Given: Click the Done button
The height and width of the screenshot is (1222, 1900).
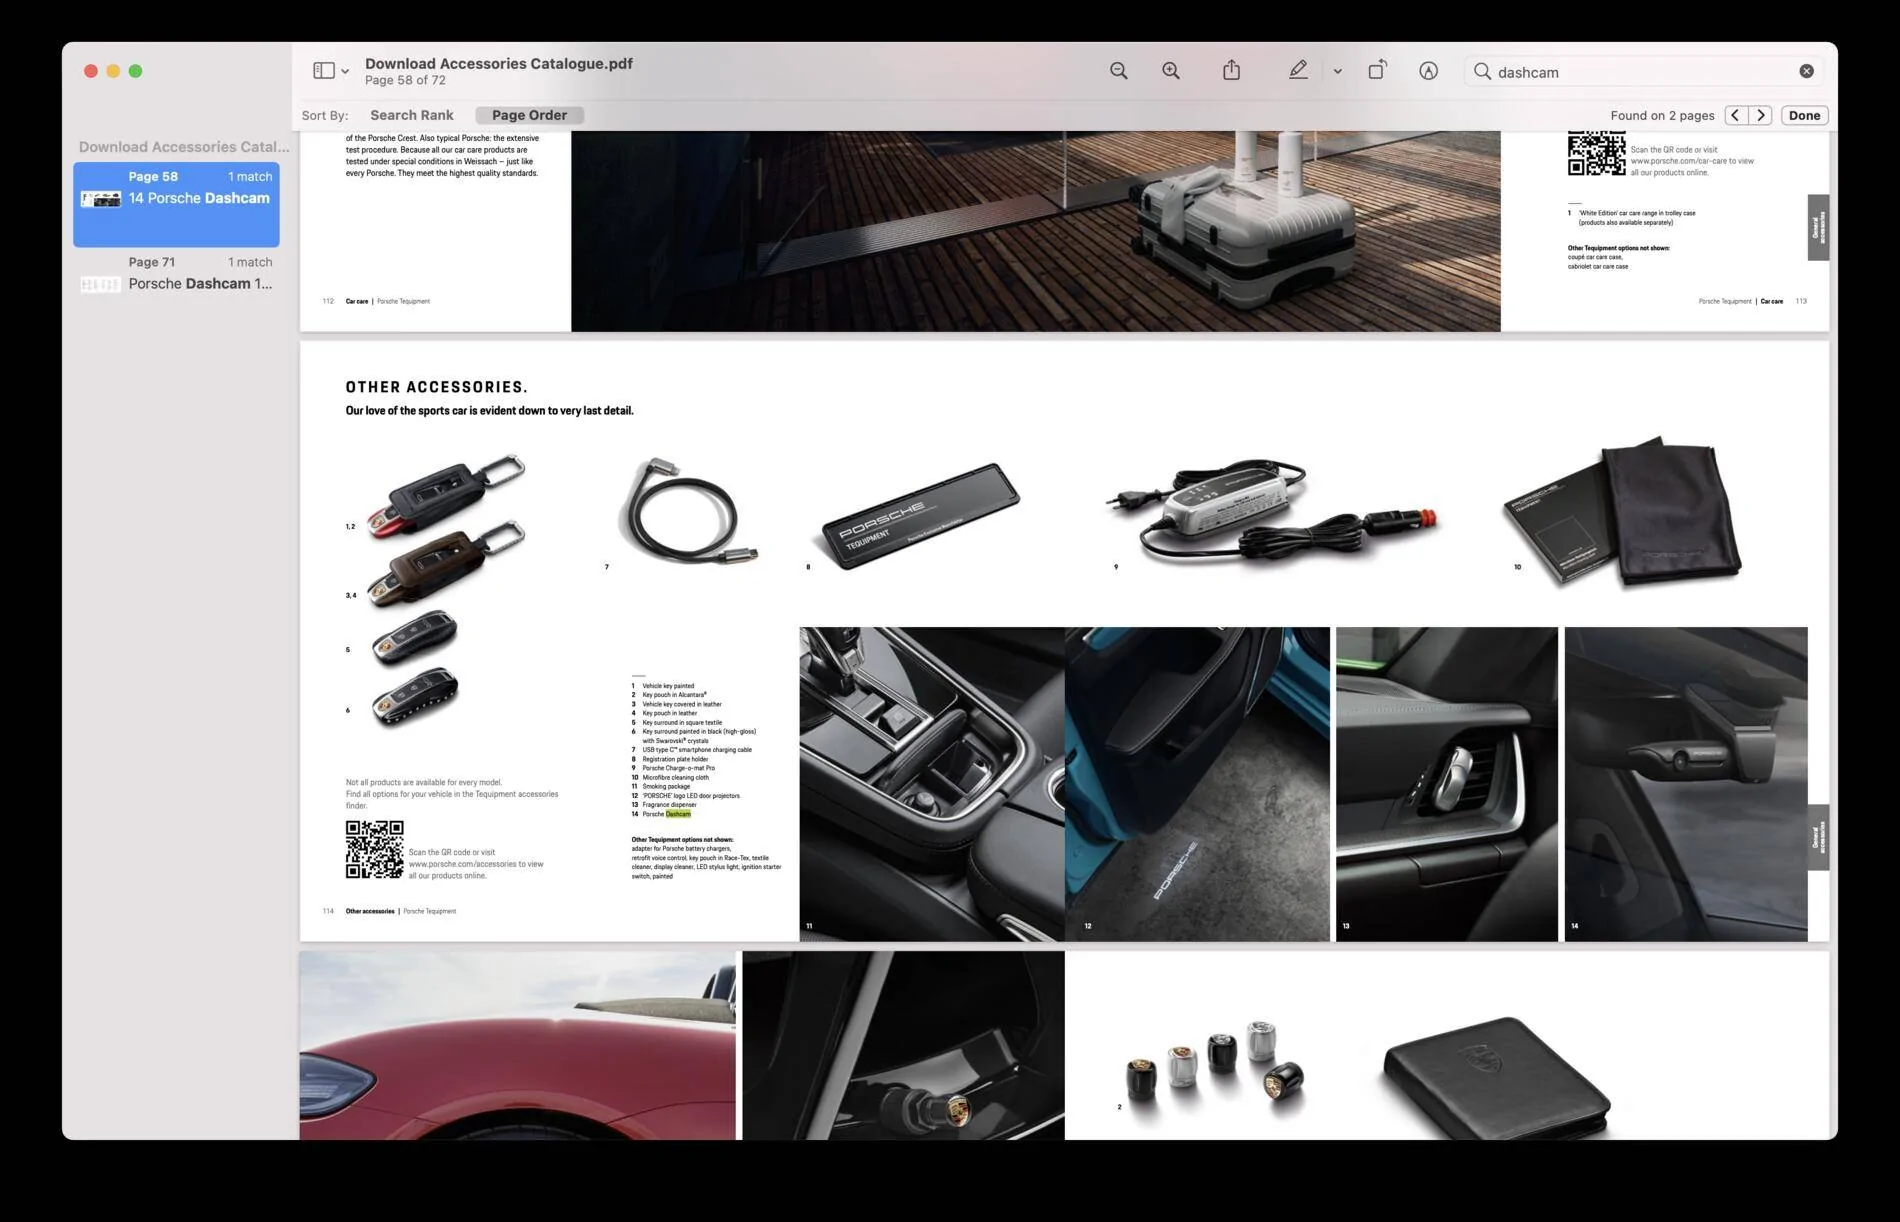Looking at the screenshot, I should coord(1804,115).
